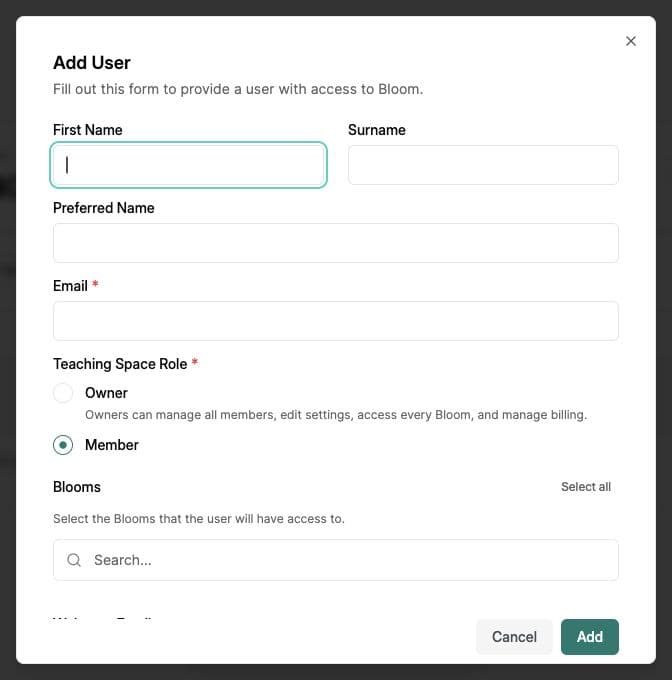This screenshot has width=672, height=680.
Task: Cancel adding the user
Action: click(x=514, y=637)
